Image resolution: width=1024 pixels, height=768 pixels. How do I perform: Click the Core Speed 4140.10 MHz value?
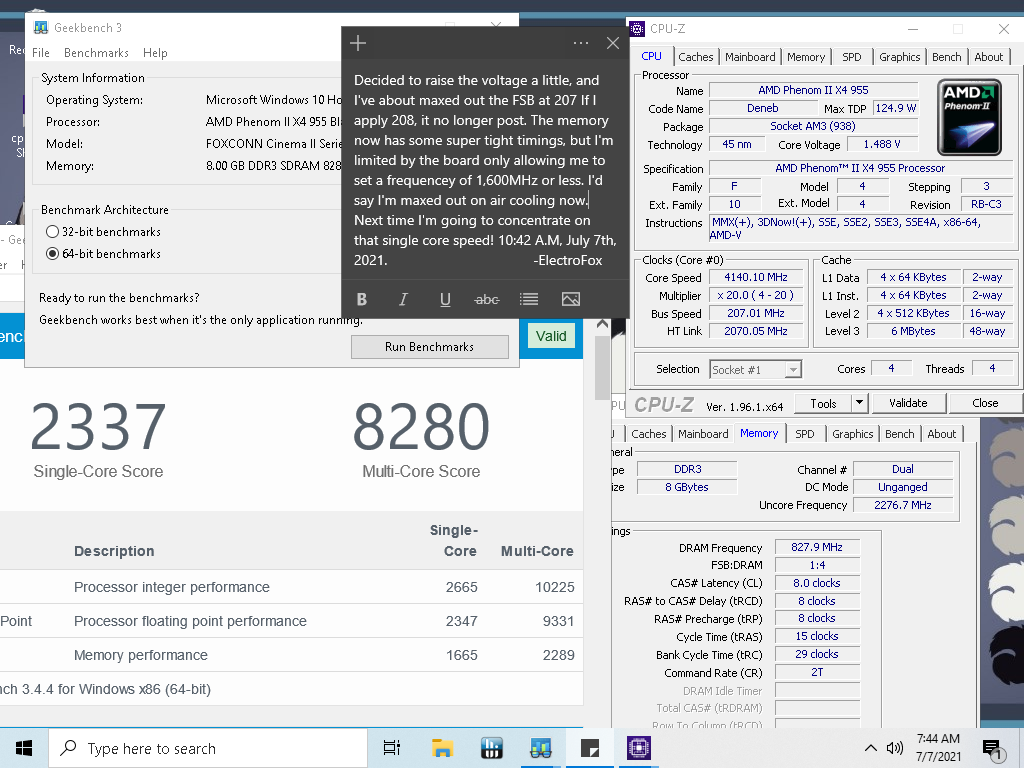point(756,278)
